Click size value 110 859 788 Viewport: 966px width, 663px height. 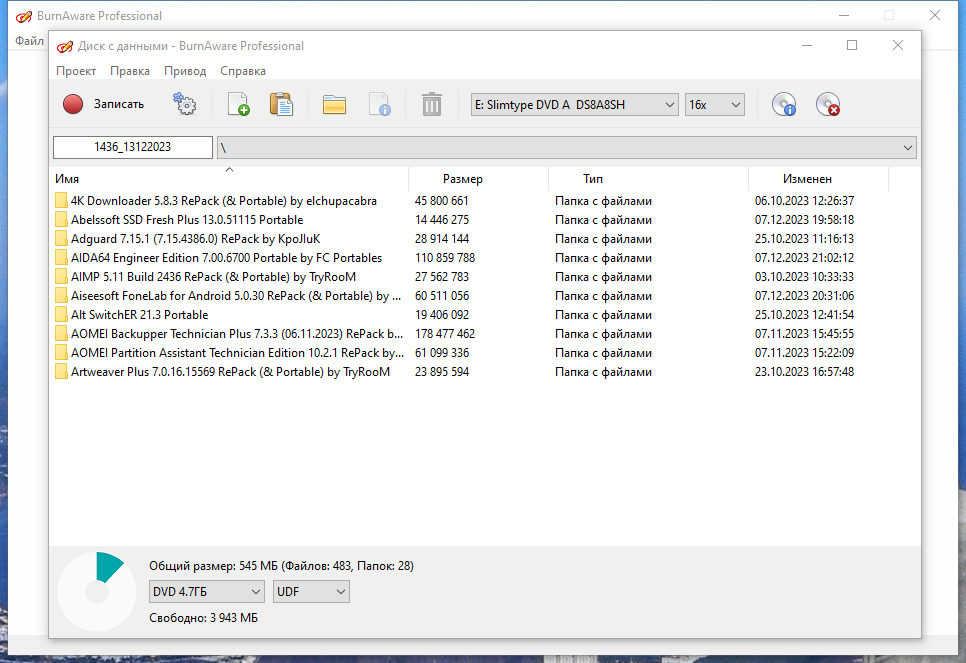(445, 258)
